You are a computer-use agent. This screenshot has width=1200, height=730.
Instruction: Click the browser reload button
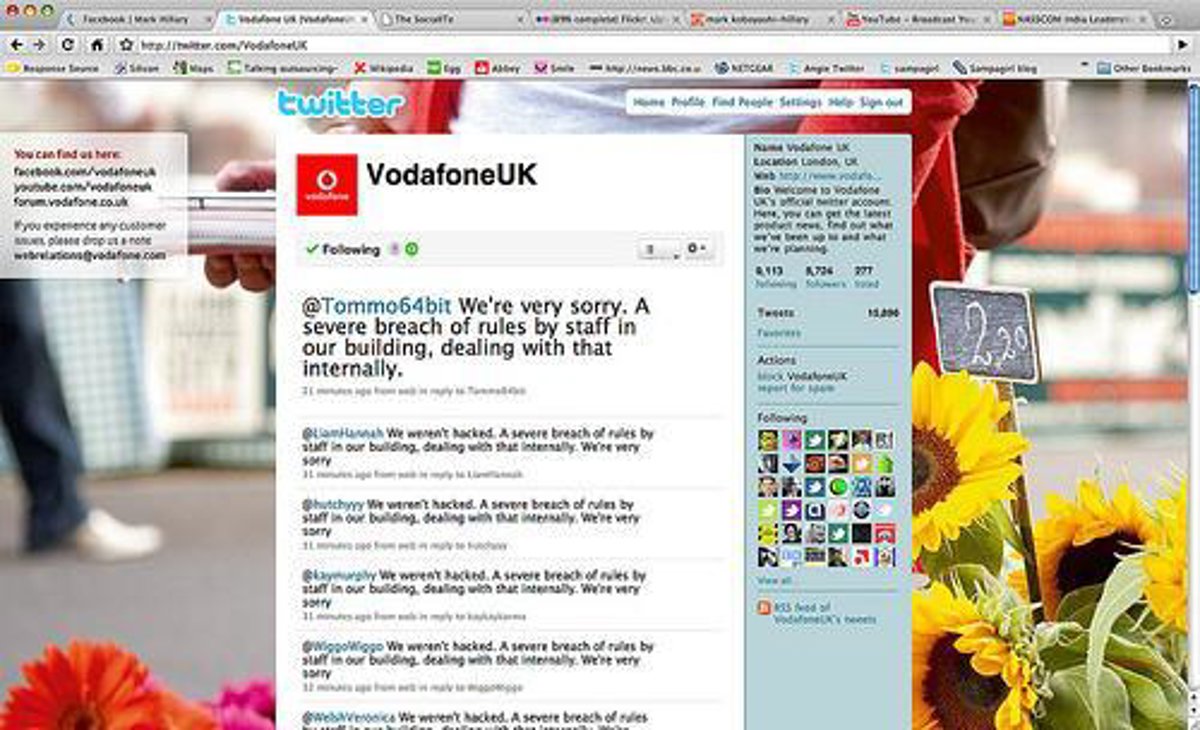coord(68,45)
